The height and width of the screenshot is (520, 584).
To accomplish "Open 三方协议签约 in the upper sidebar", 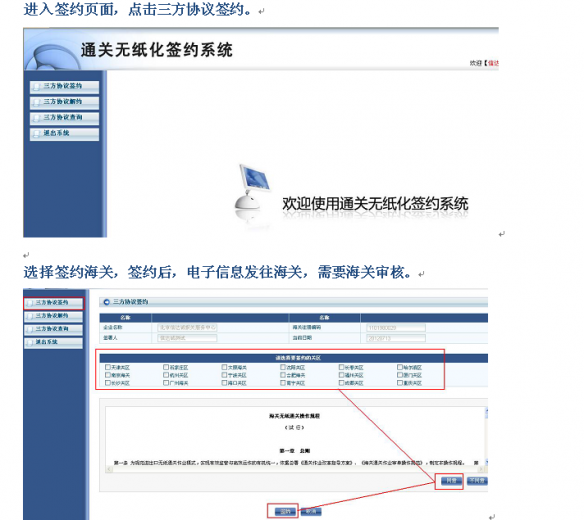I will click(x=64, y=87).
